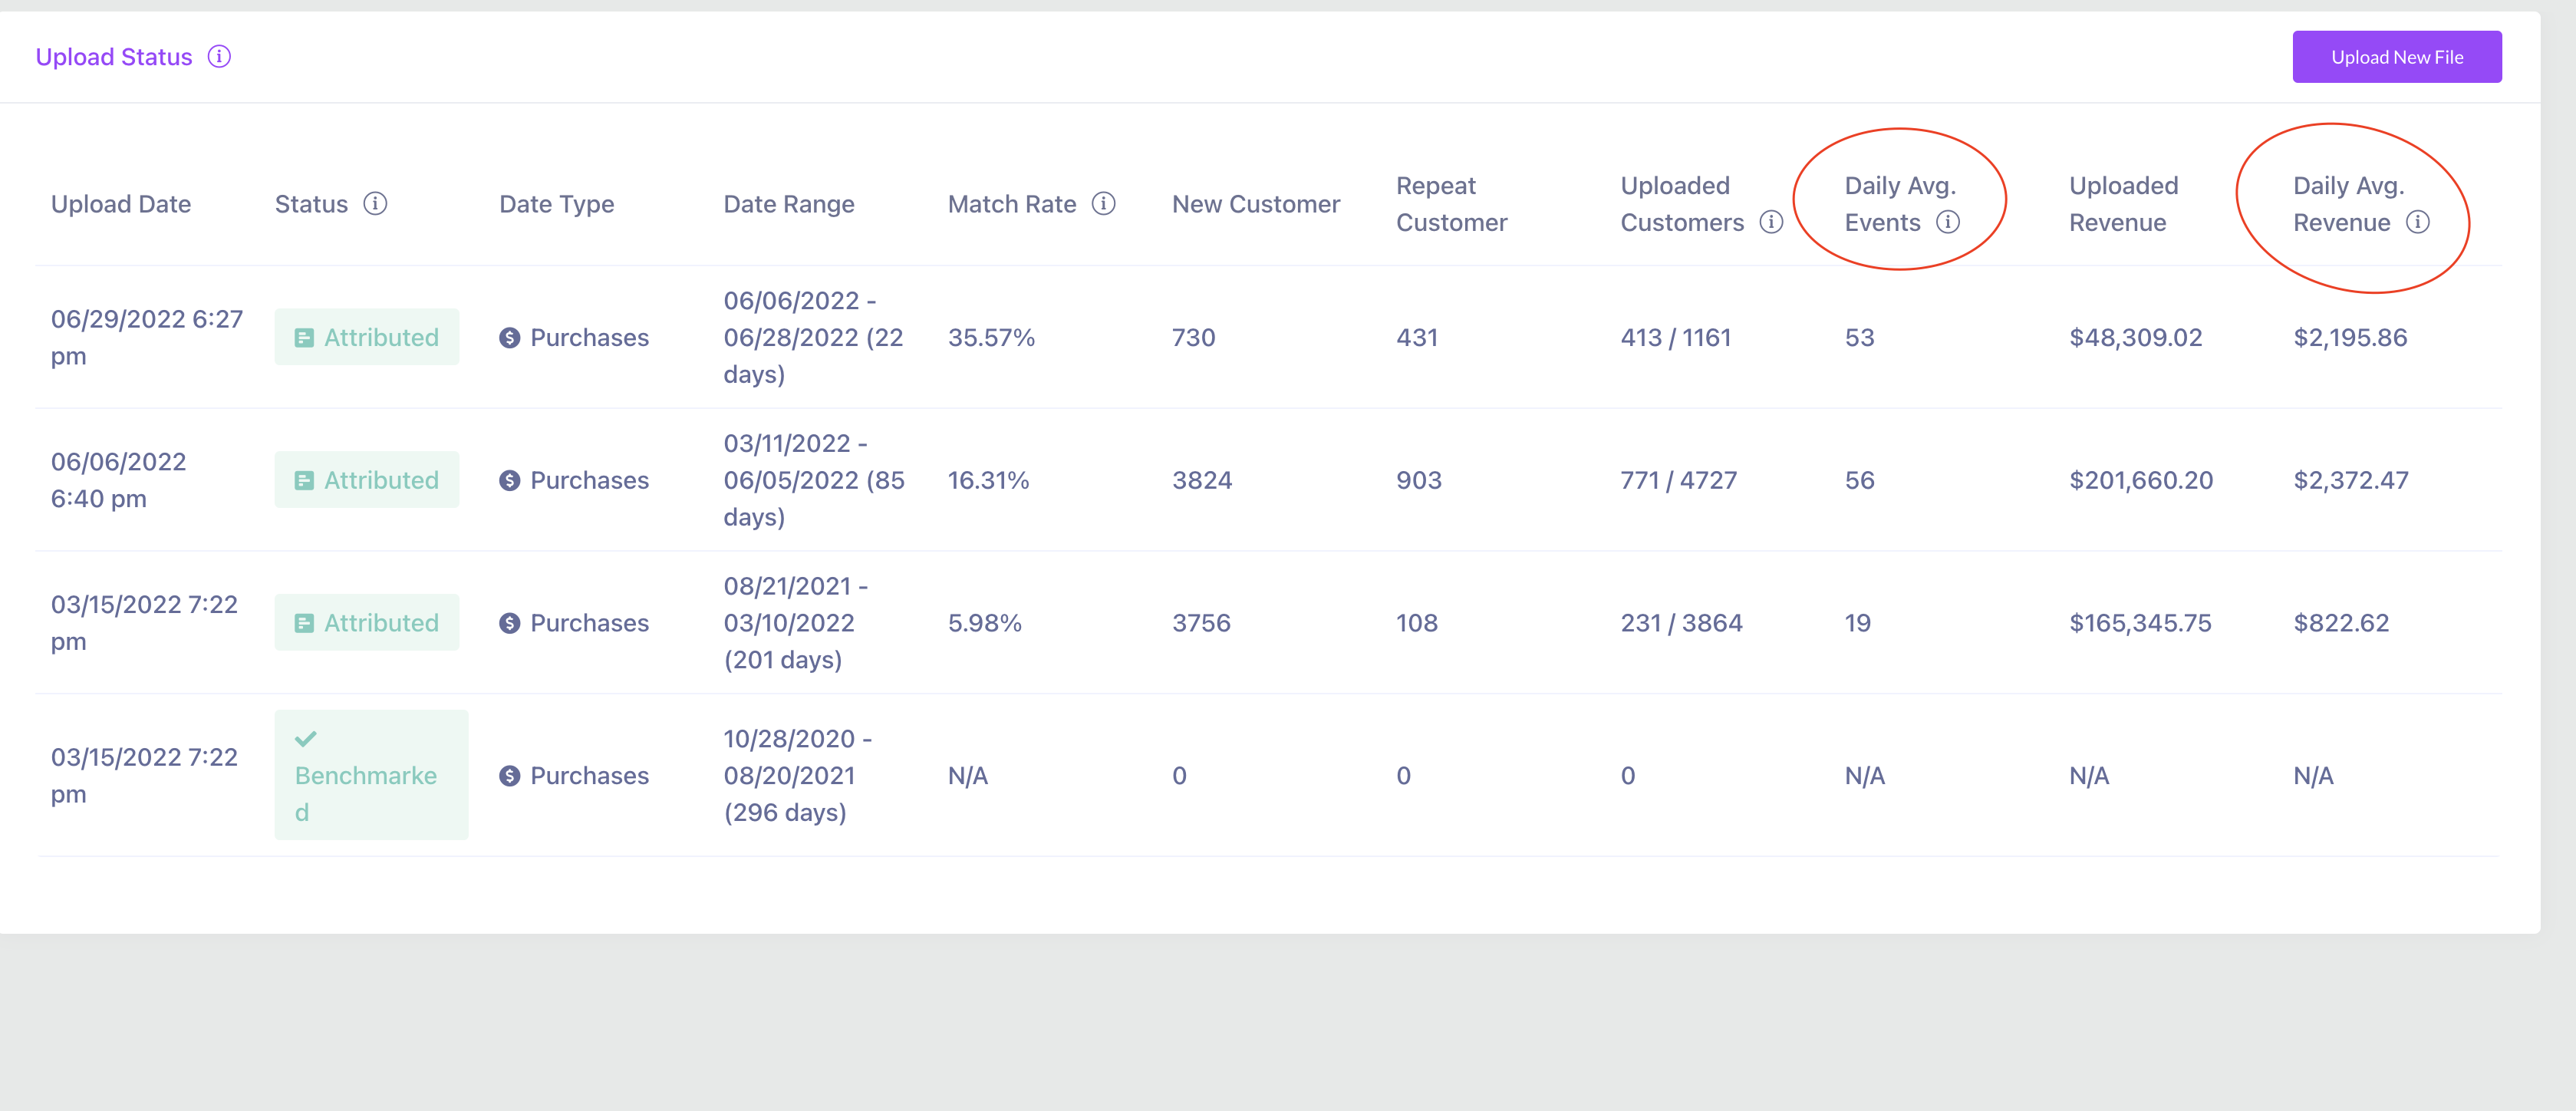The height and width of the screenshot is (1111, 2576).
Task: Click info icon next to Upload Status
Action: click(x=219, y=57)
